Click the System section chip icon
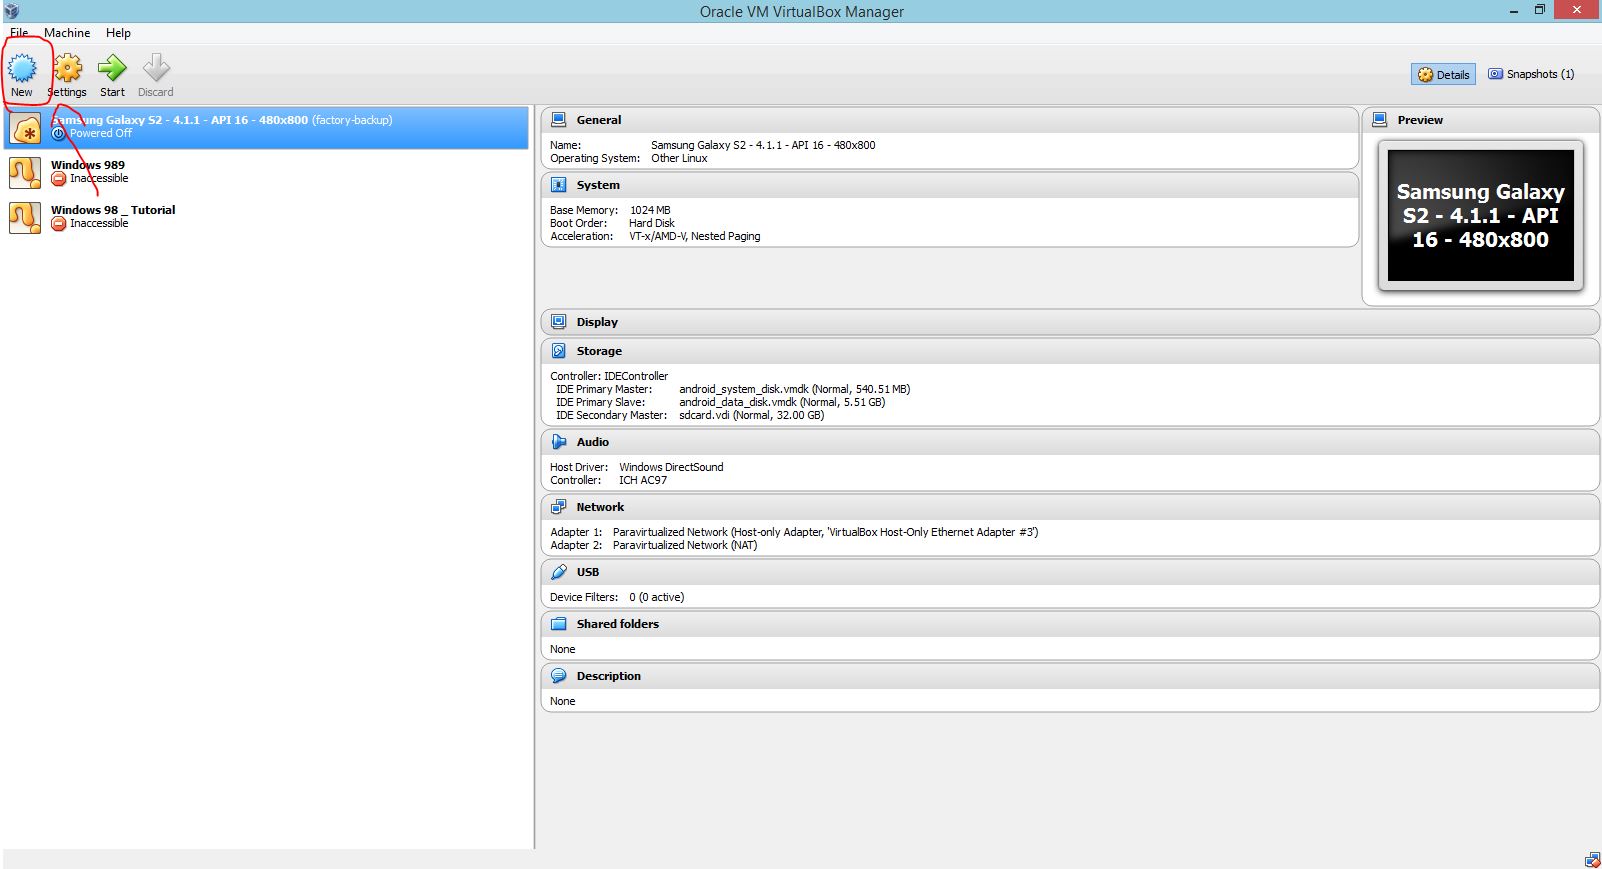 point(559,185)
